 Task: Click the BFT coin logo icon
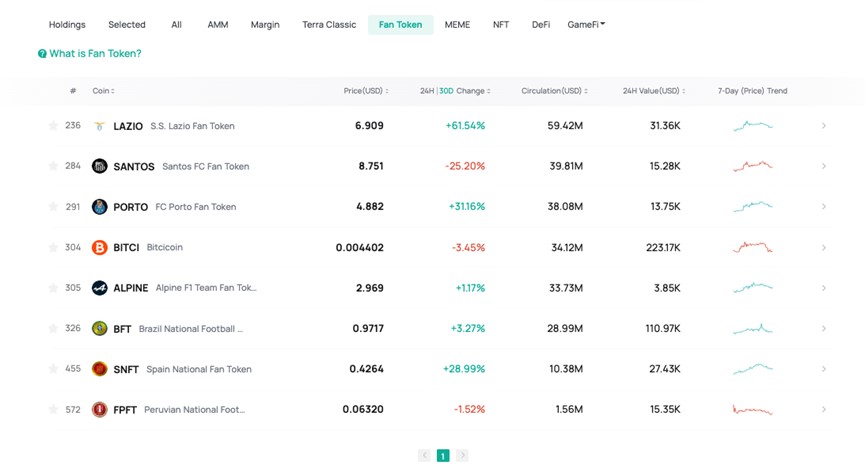coord(99,328)
